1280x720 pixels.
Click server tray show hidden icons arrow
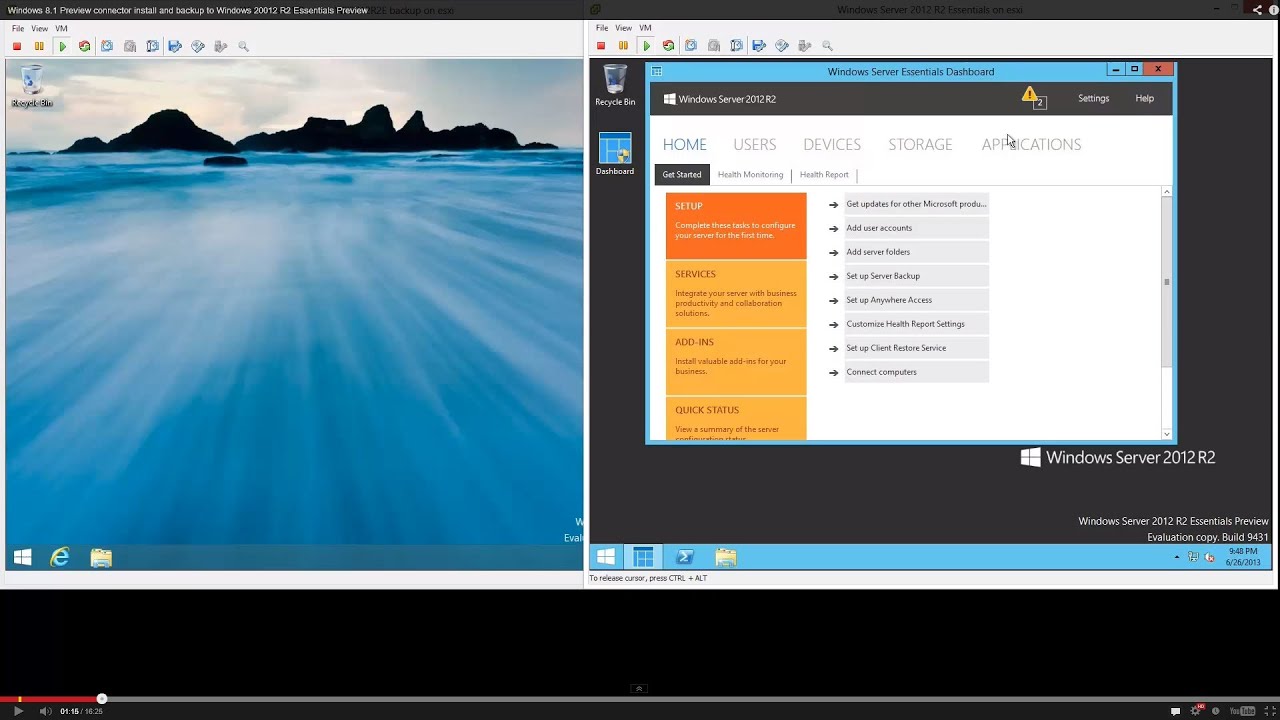coord(1177,557)
